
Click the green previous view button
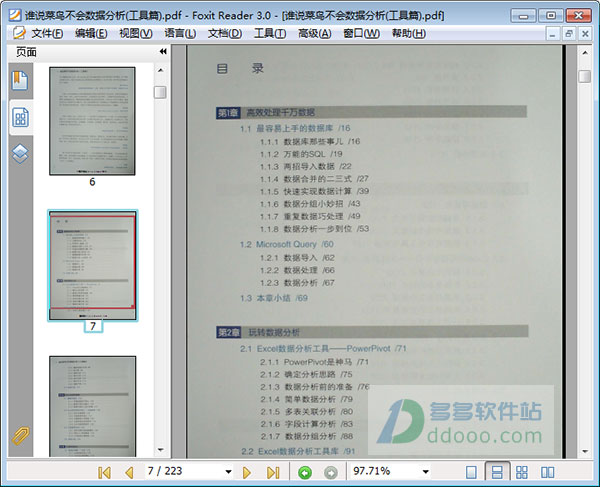(305, 473)
